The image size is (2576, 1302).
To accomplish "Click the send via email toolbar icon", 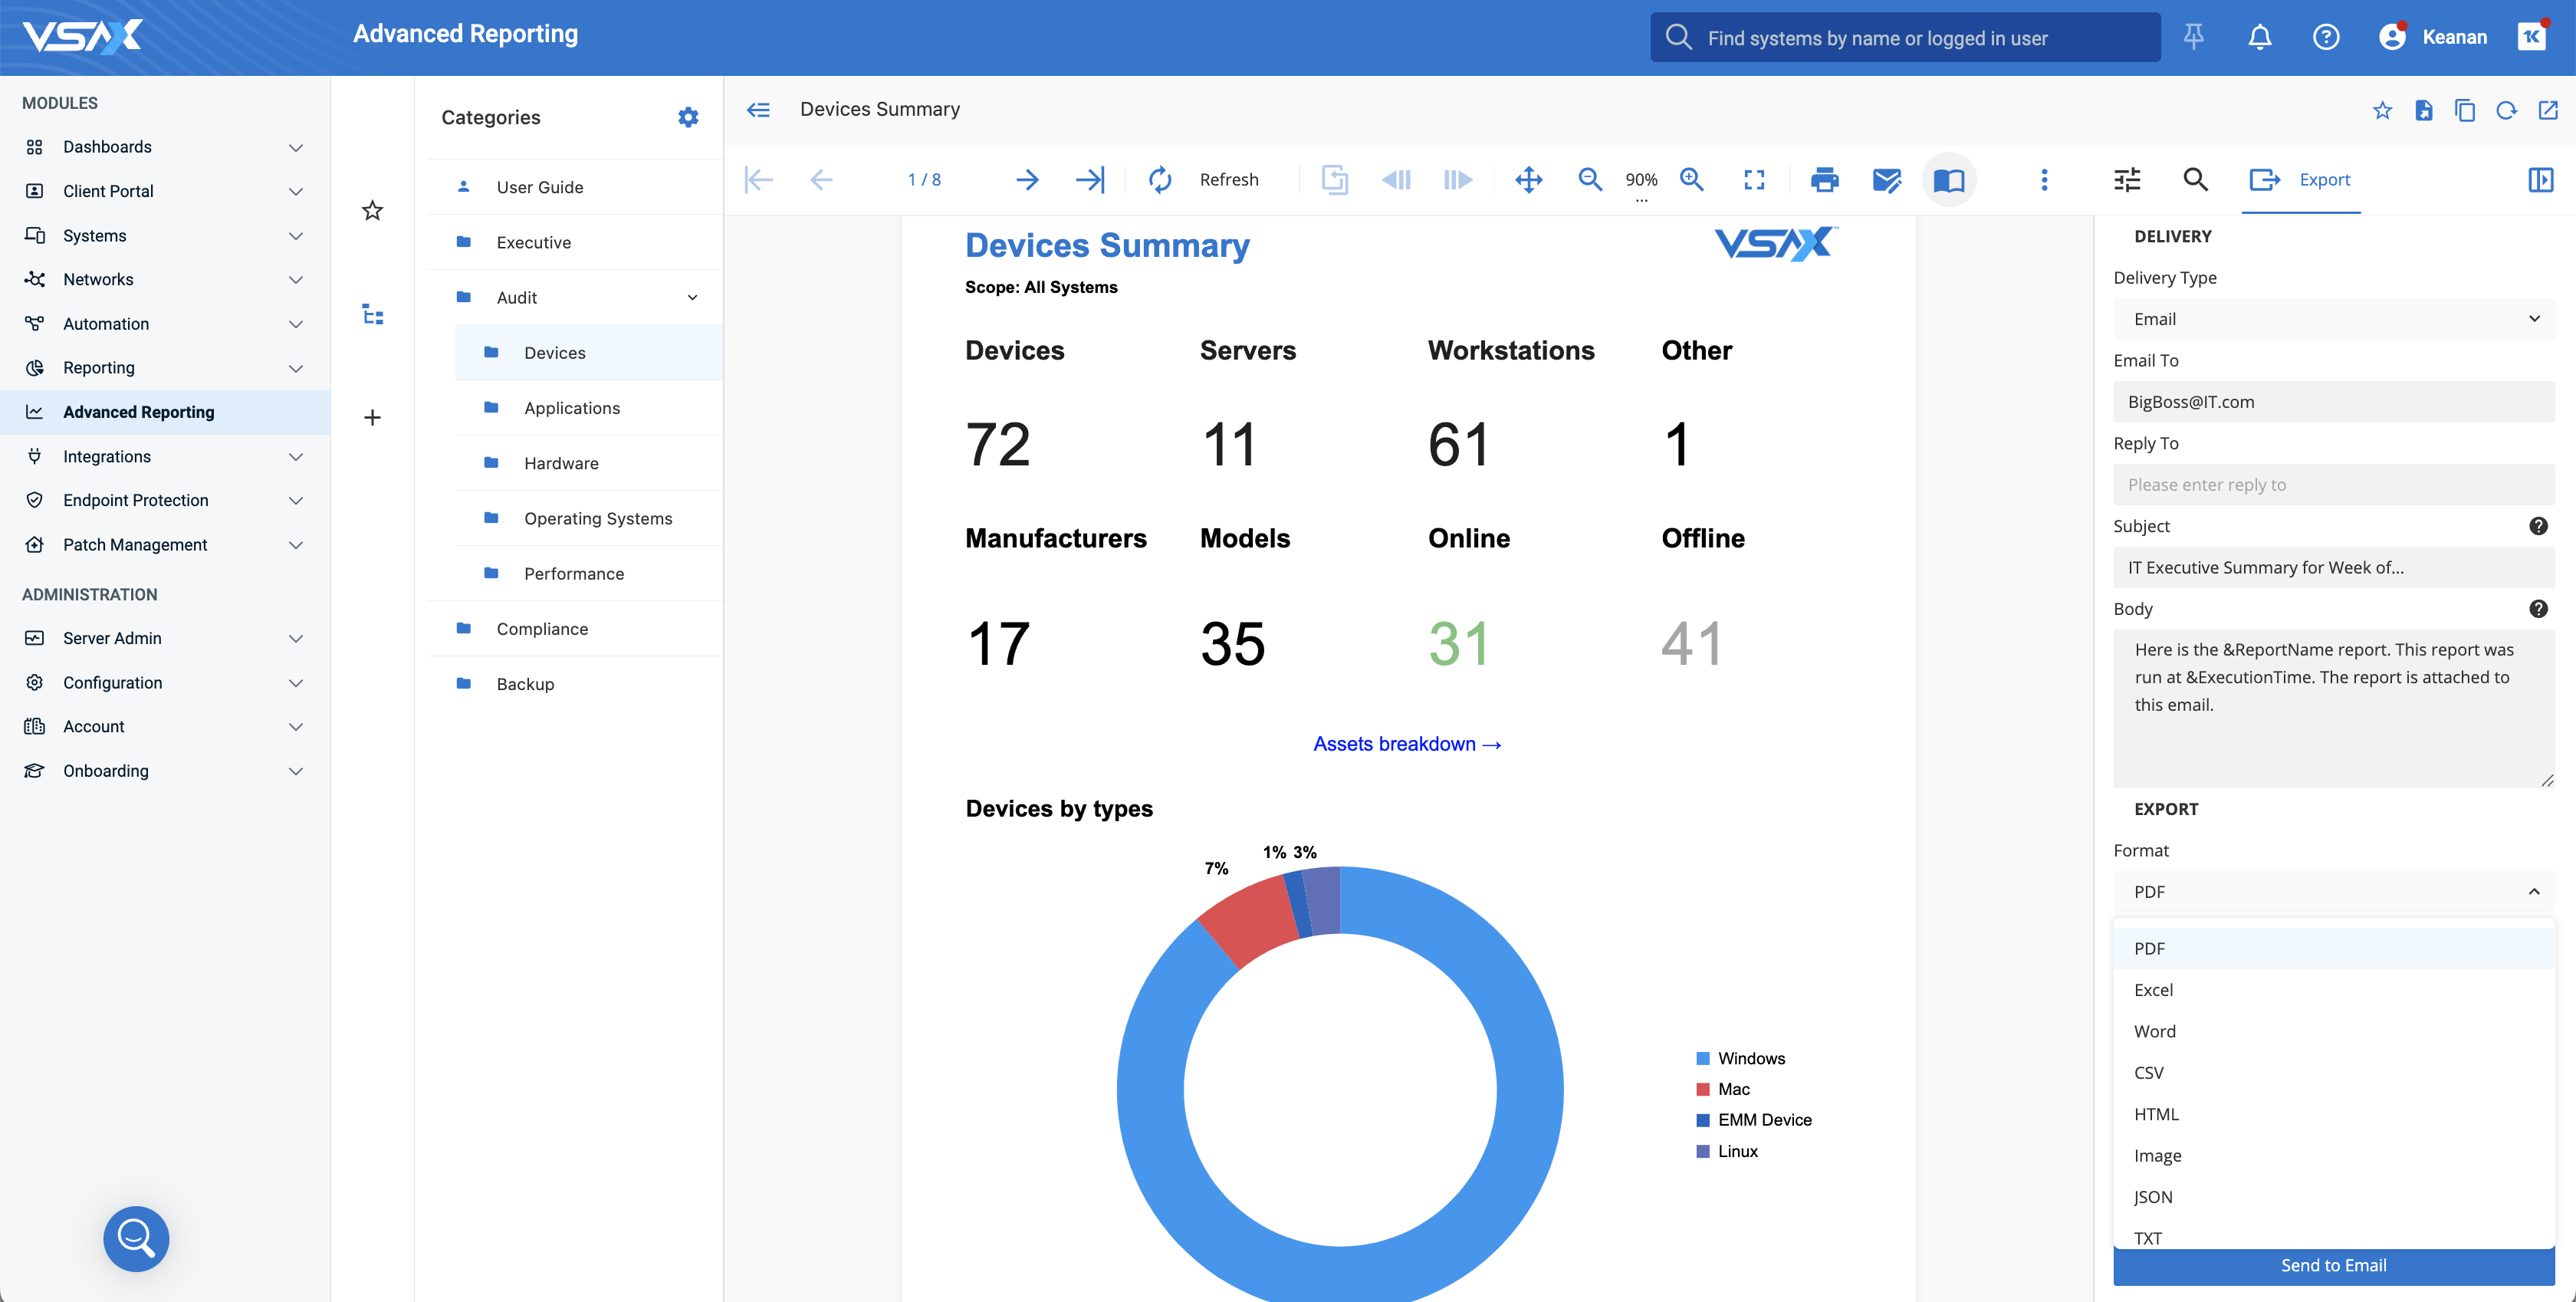I will point(1886,180).
